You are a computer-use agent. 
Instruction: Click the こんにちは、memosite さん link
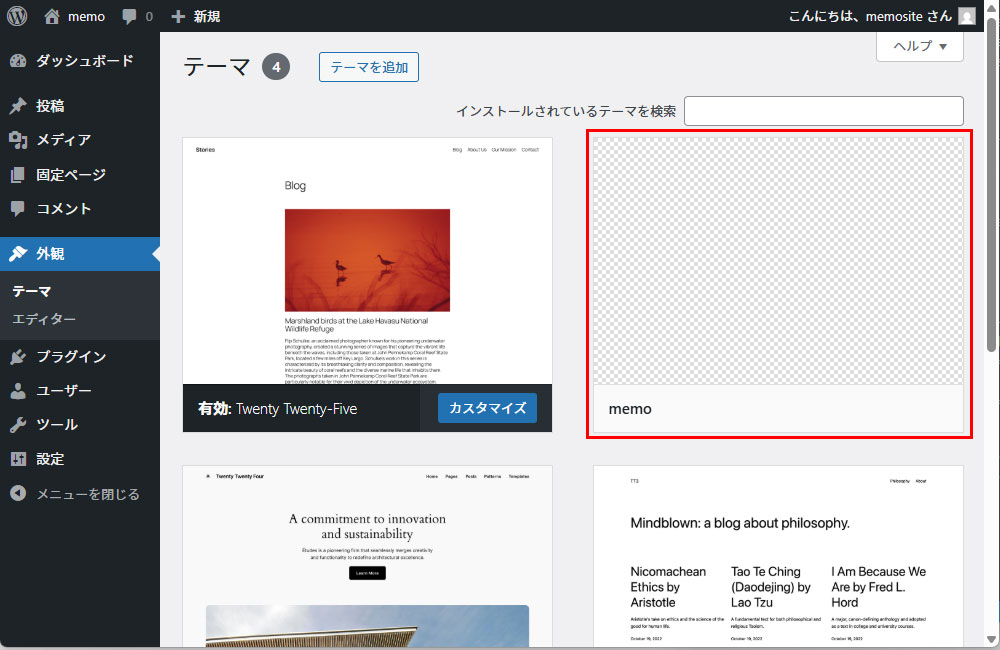[x=870, y=16]
